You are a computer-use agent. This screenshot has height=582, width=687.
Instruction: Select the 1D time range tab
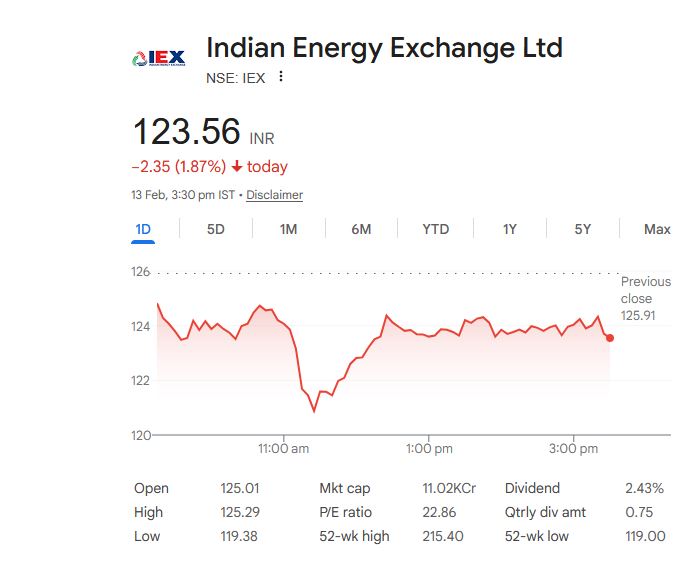click(x=143, y=229)
